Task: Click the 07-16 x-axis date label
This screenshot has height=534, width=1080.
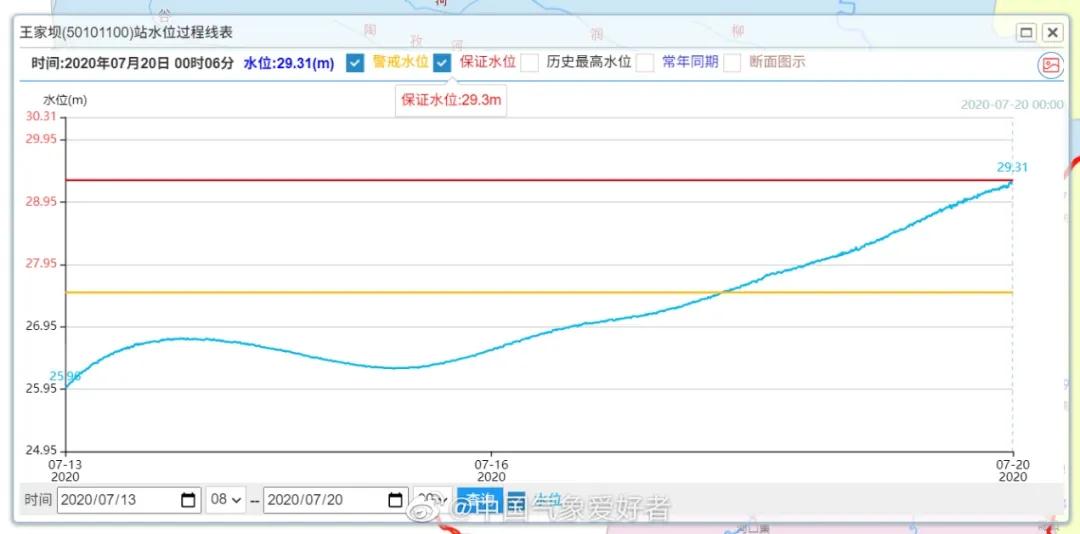Action: tap(492, 465)
